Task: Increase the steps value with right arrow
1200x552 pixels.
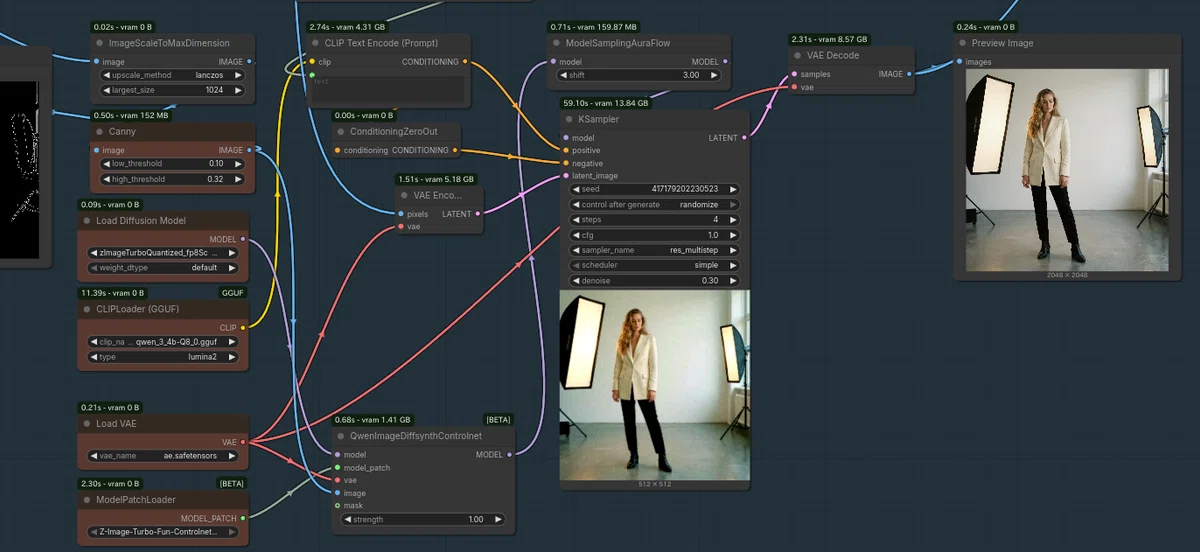Action: pos(732,219)
